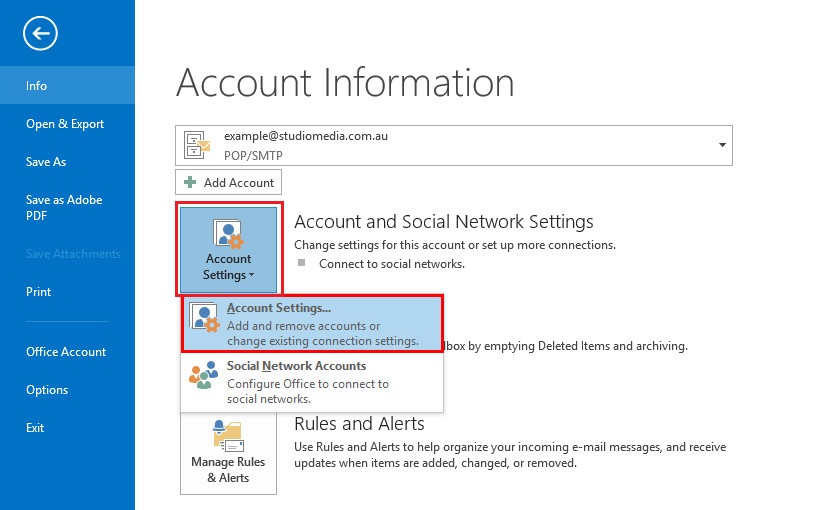This screenshot has height=510, width=834.
Task: Click the Account Settings... menu entry icon
Action: [204, 317]
